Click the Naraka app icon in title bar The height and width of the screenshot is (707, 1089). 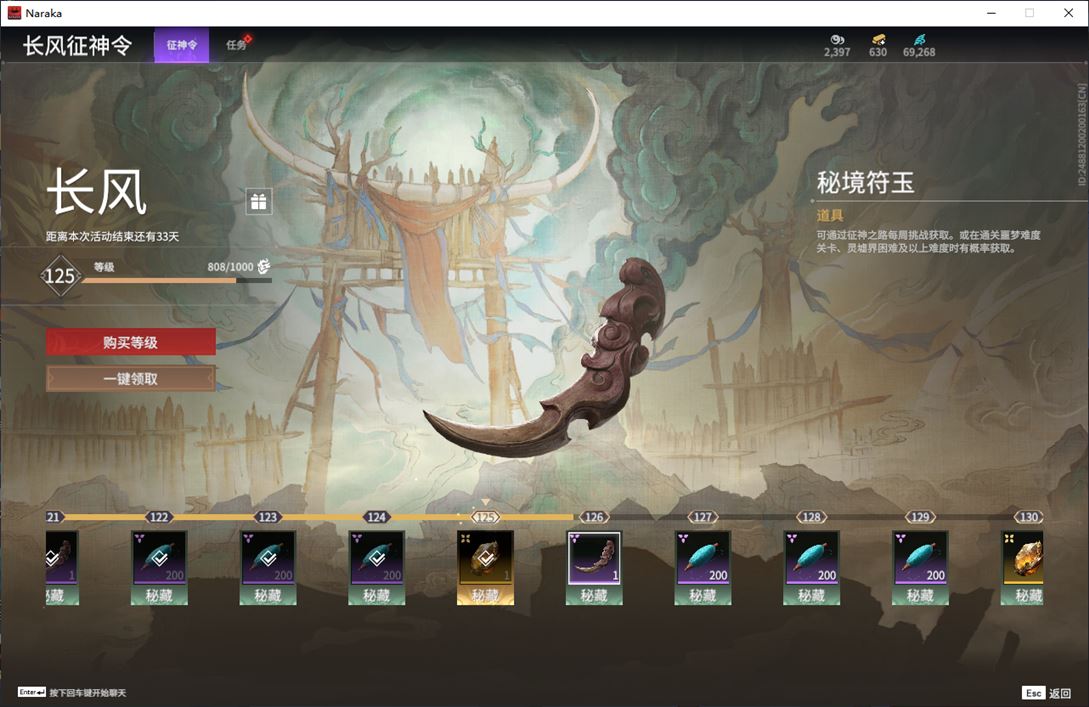coord(14,13)
